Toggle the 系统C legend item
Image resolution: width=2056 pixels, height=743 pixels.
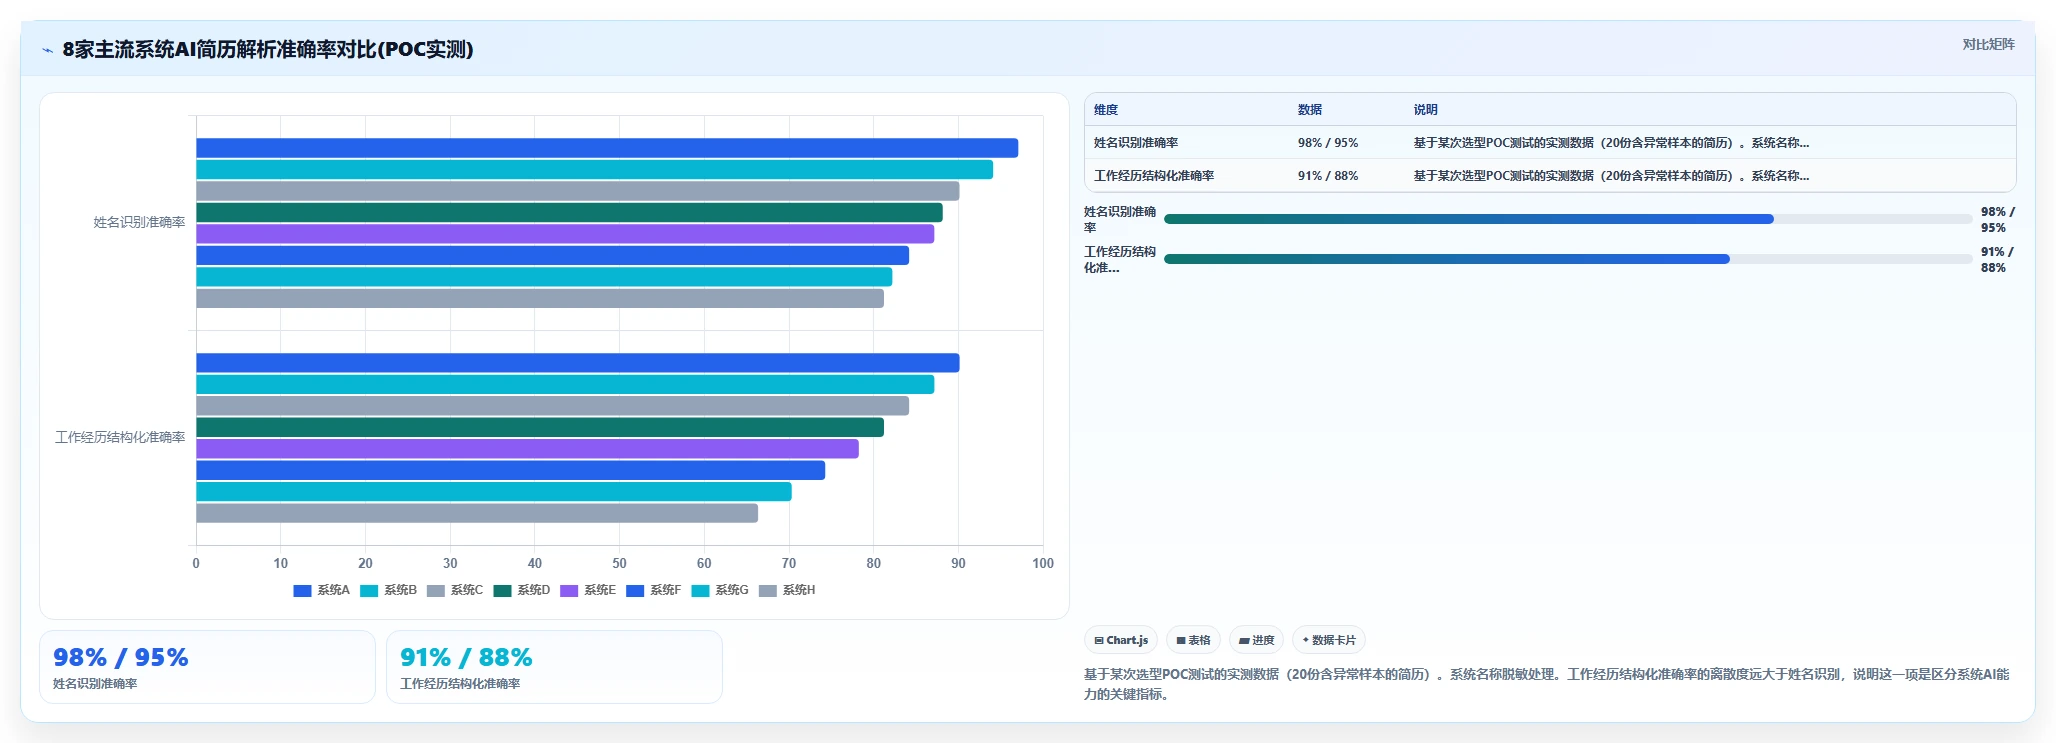pos(455,590)
